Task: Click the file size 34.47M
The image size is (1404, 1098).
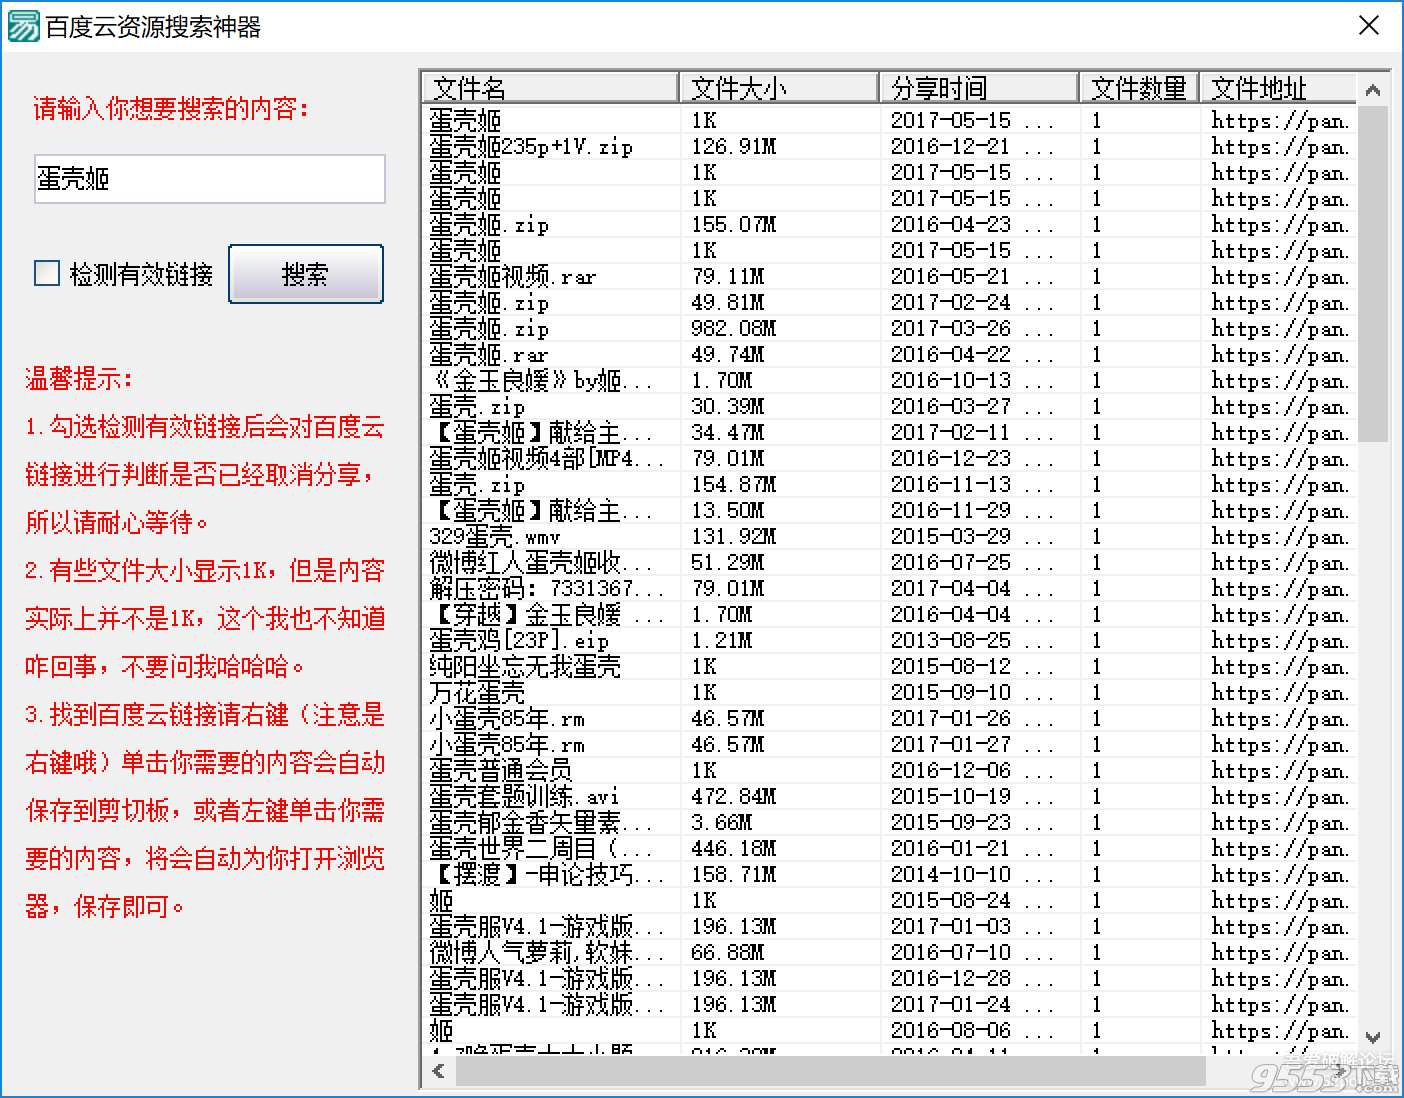Action: click(x=727, y=433)
